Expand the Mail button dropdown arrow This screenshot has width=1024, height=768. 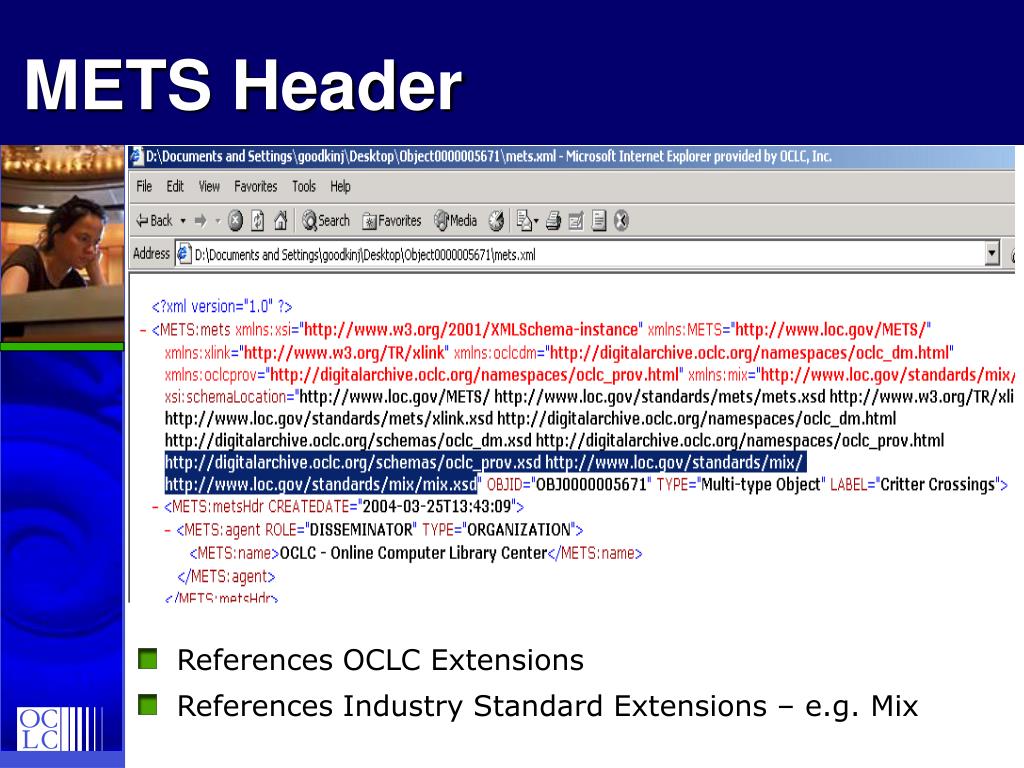click(536, 221)
